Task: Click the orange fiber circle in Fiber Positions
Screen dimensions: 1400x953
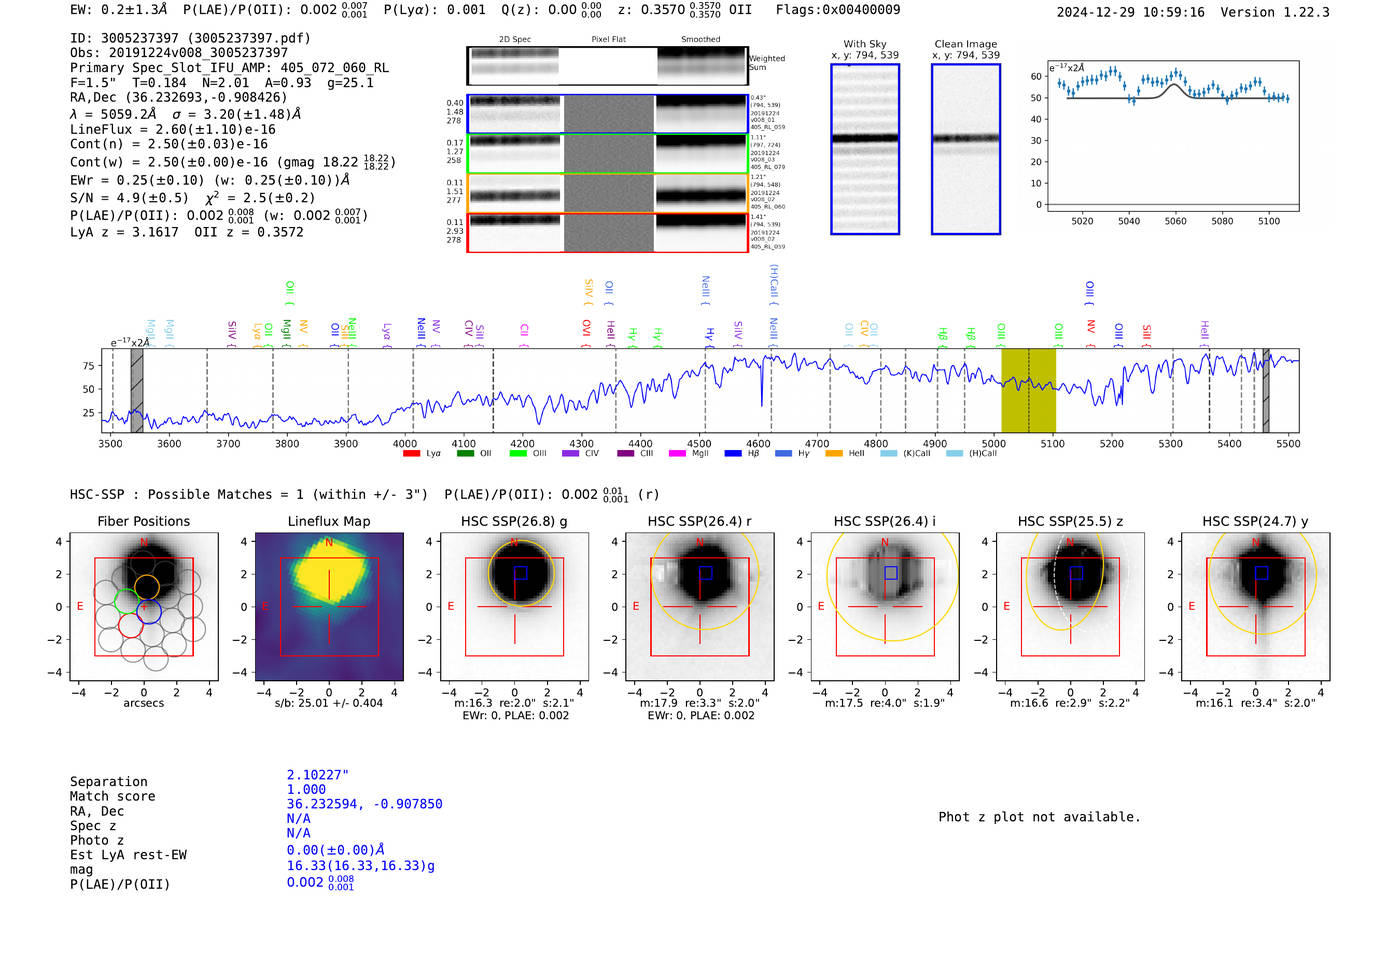Action: (x=147, y=587)
